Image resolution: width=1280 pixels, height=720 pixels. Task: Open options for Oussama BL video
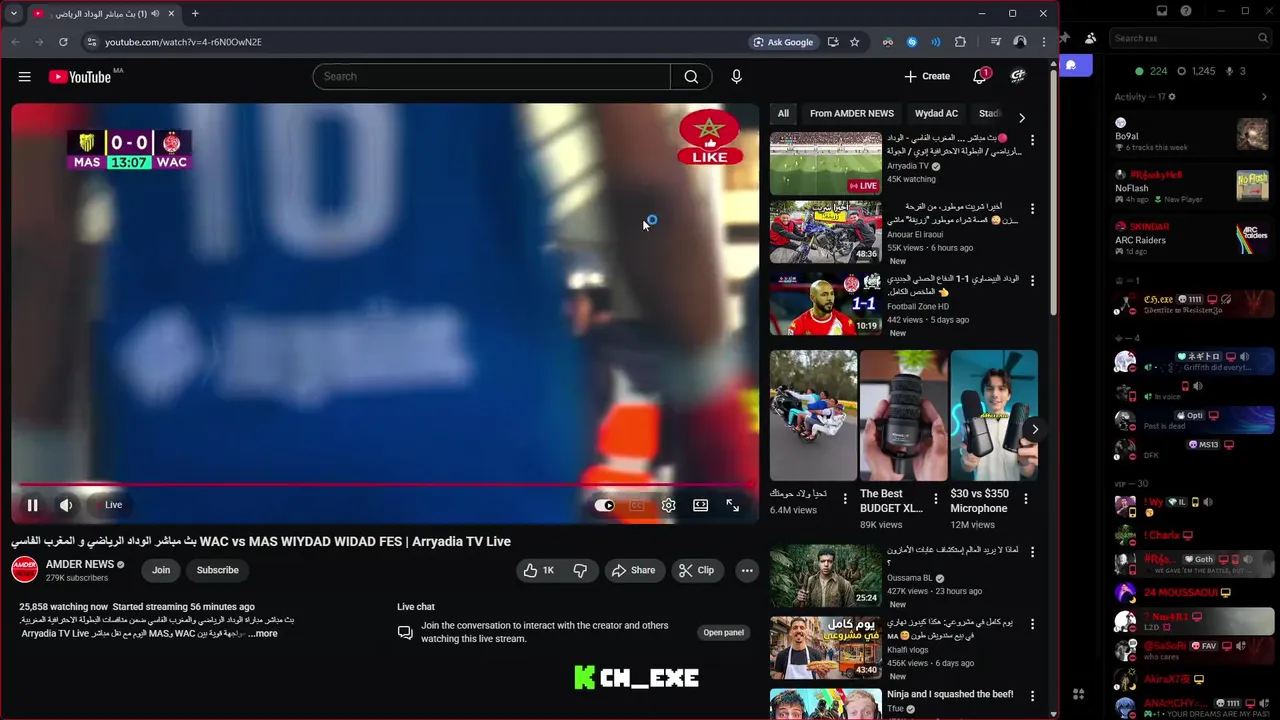[x=1032, y=552]
